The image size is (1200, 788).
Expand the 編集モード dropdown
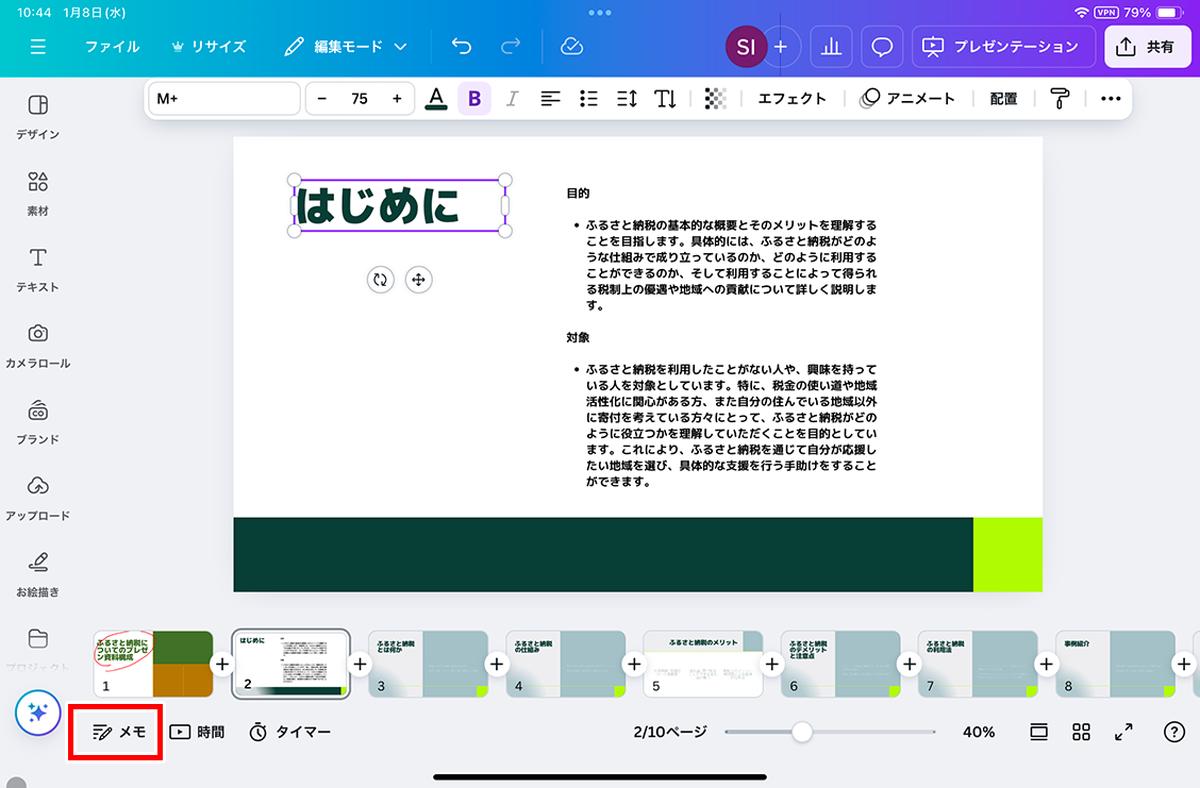click(346, 47)
